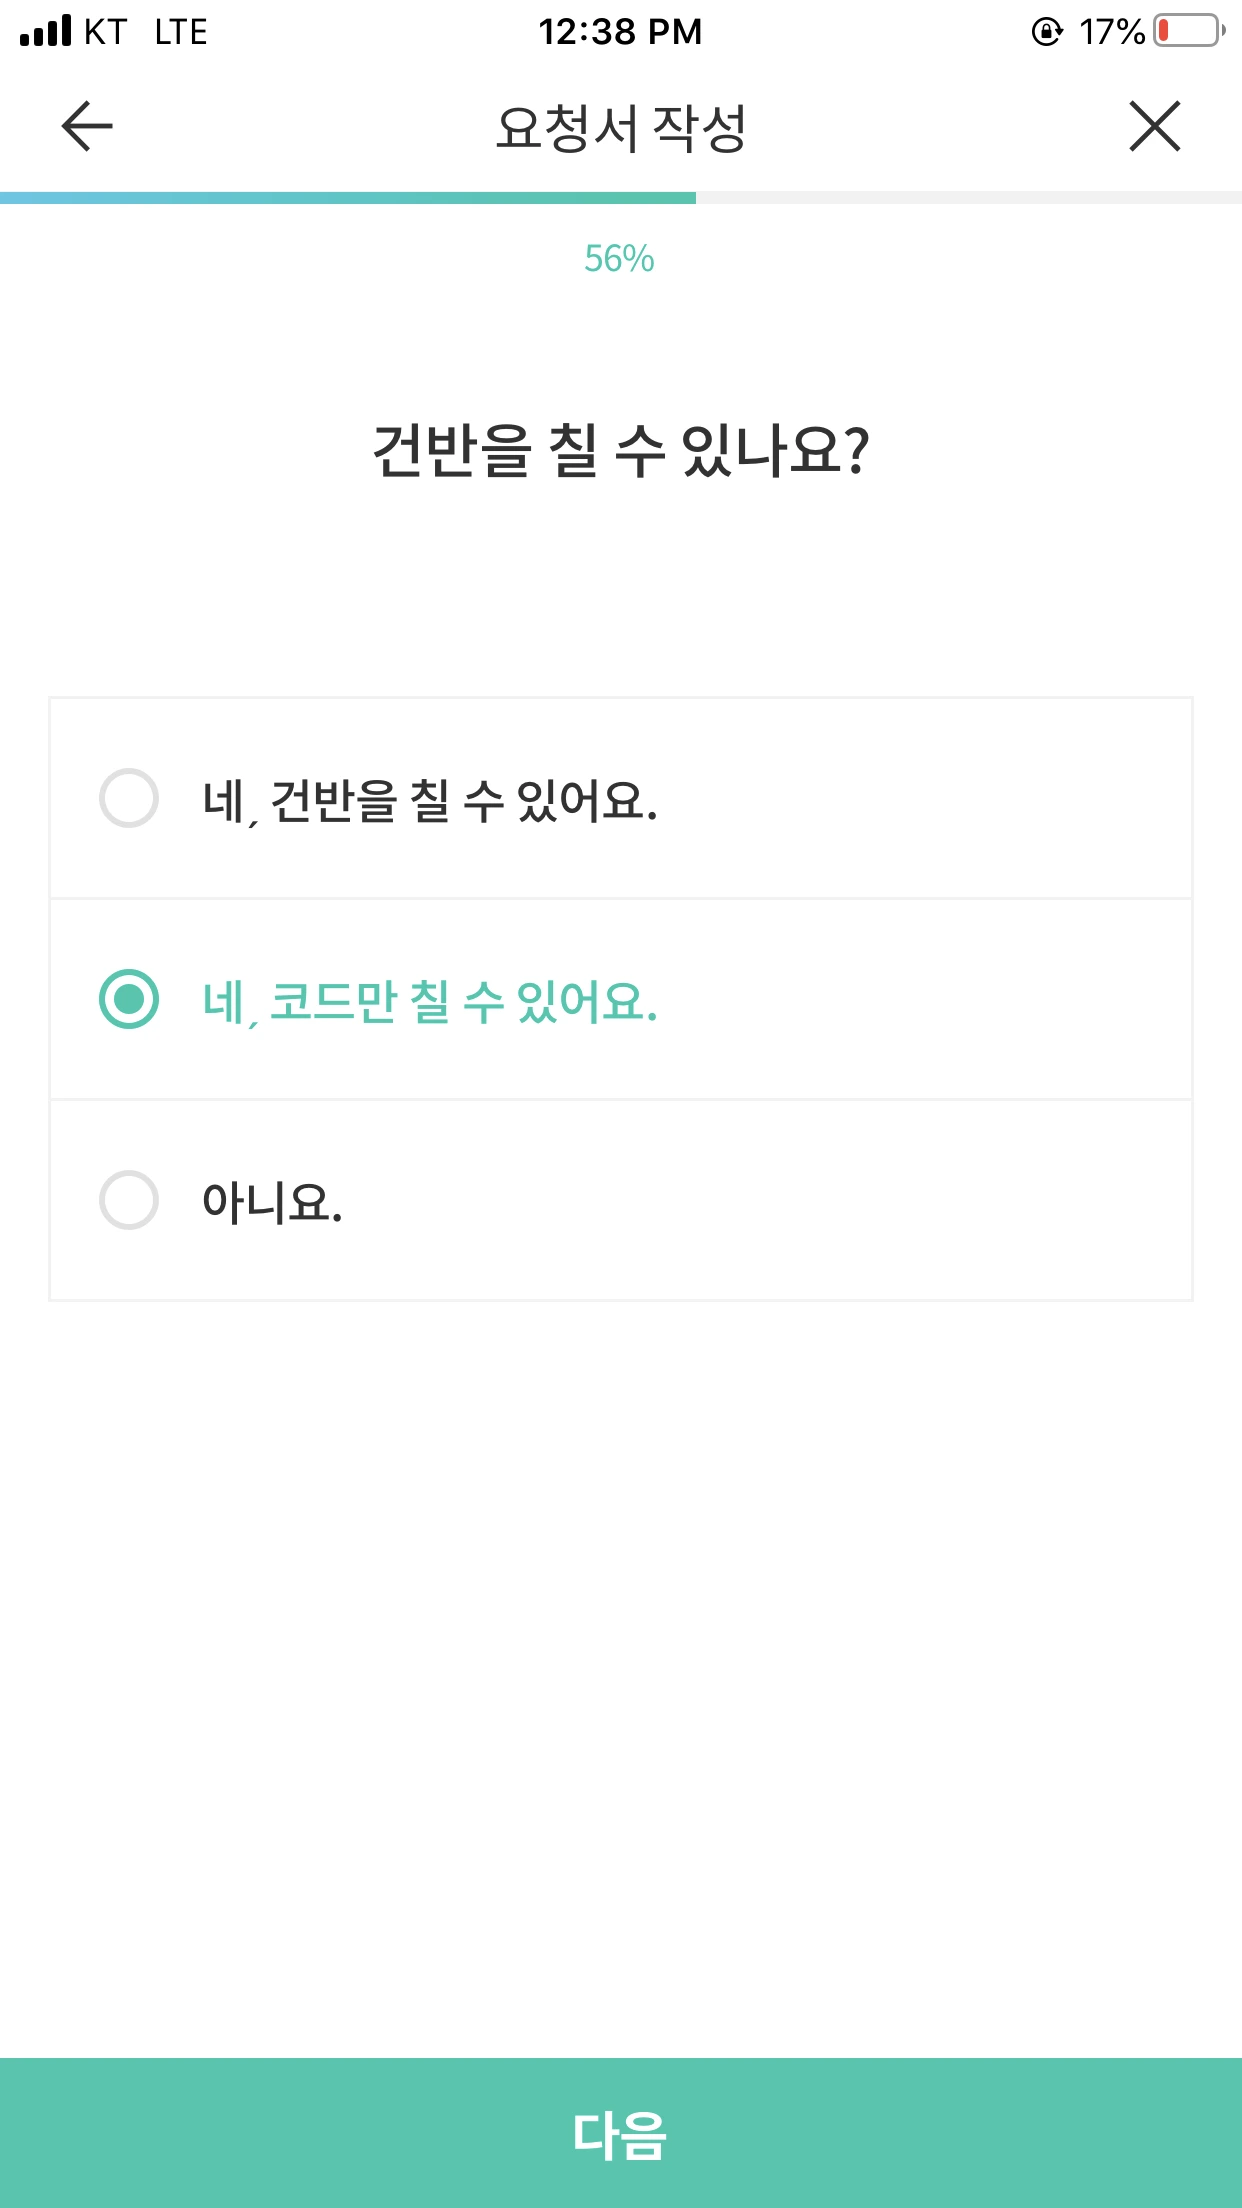Close the request form with X icon
This screenshot has height=2208, width=1242.
[1155, 126]
